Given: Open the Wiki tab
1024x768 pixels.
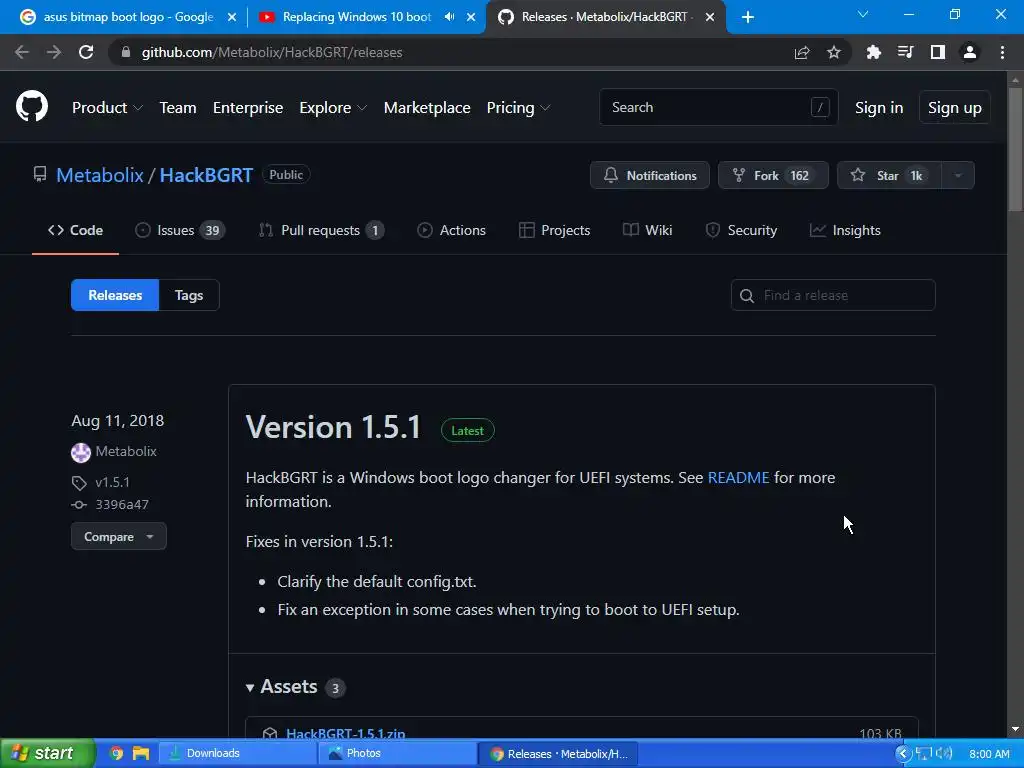Looking at the screenshot, I should pos(648,231).
